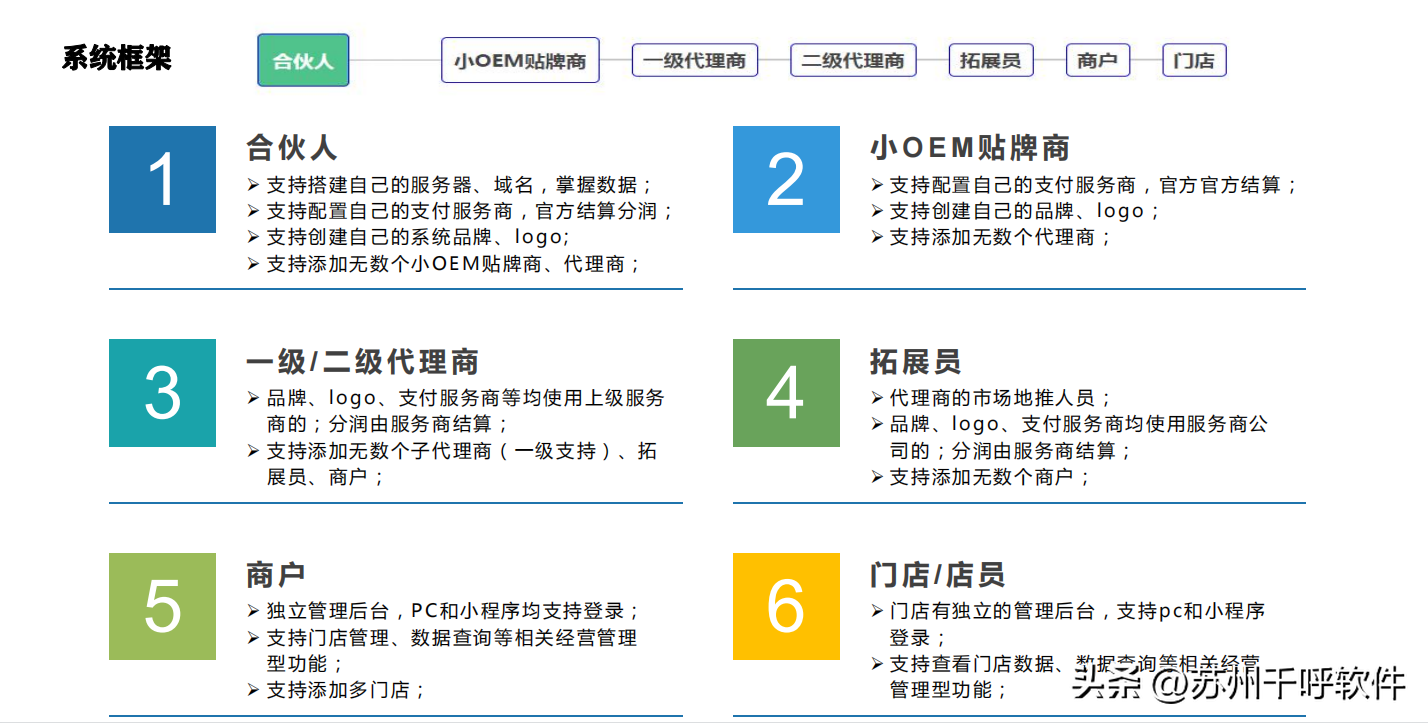Click the light blue number 2 tile
Viewport: 1428px width, 723px height.
coord(786,179)
